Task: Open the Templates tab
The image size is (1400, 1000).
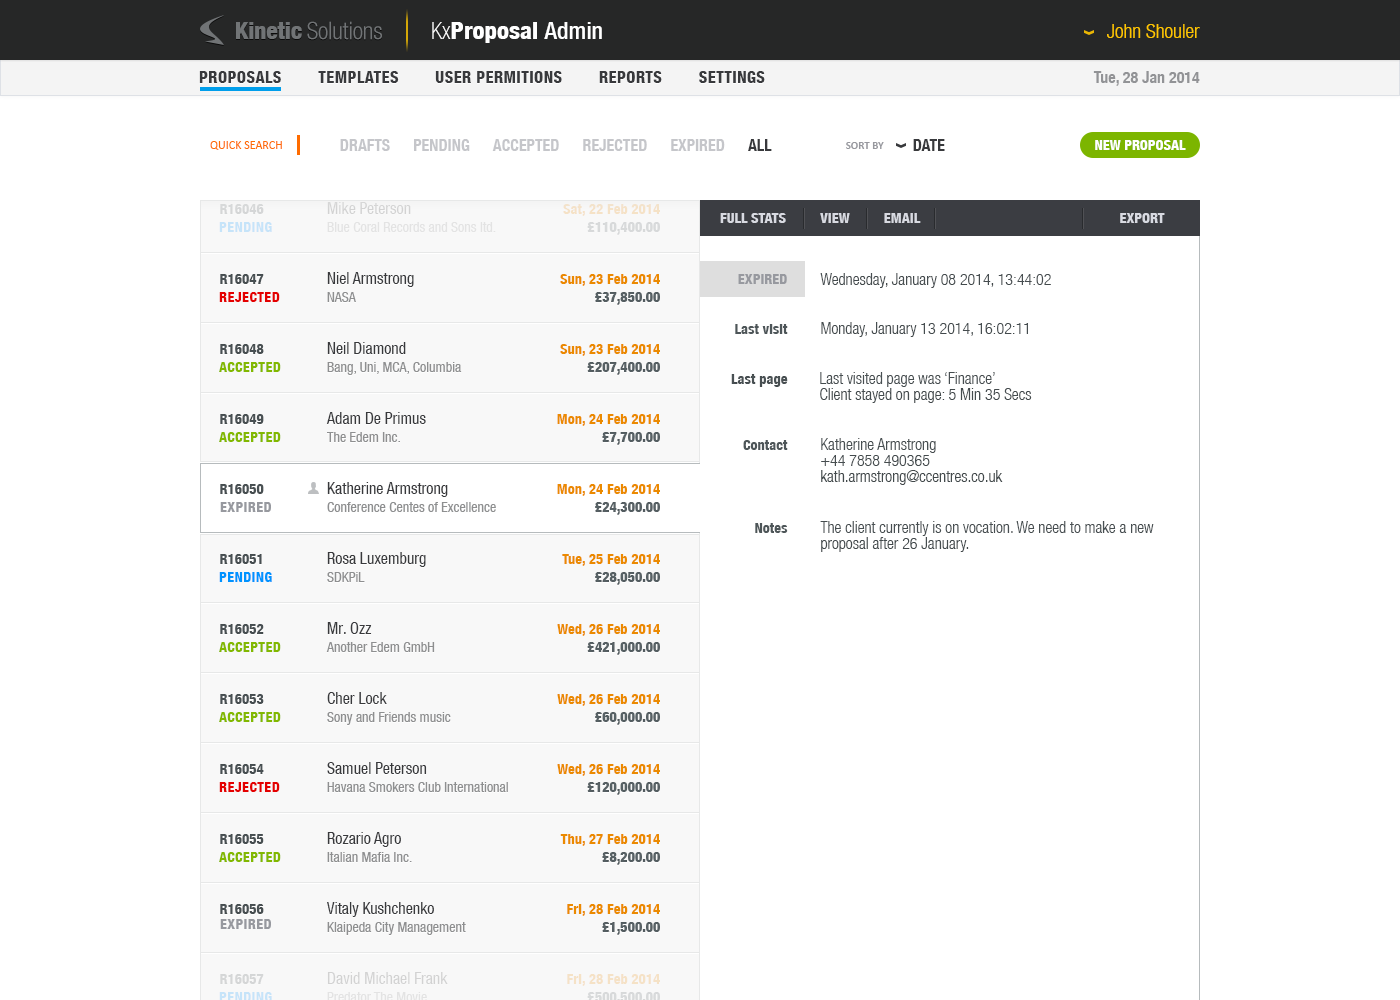Action: point(358,77)
